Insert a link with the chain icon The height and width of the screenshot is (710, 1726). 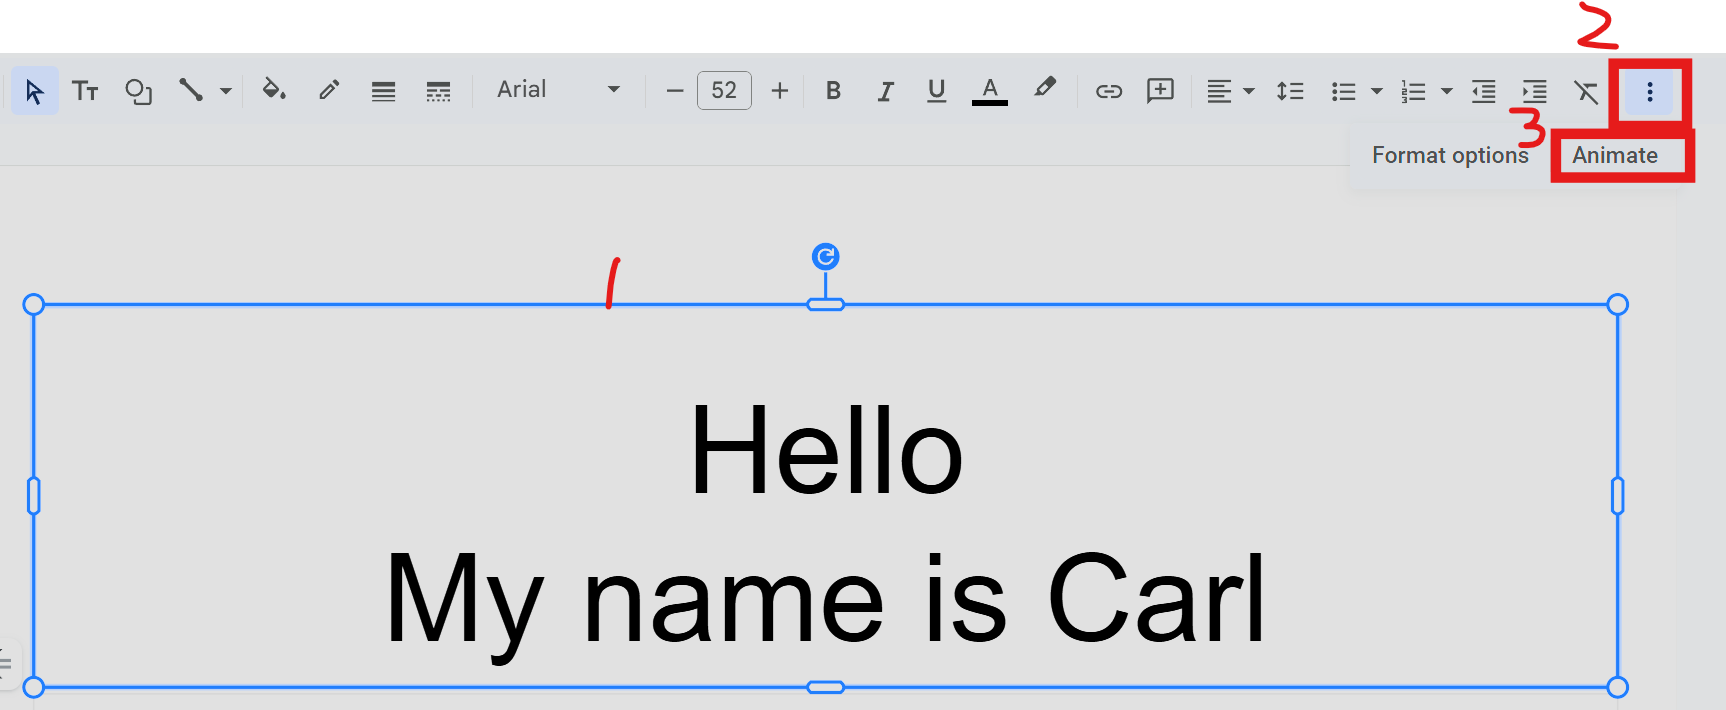pos(1109,92)
